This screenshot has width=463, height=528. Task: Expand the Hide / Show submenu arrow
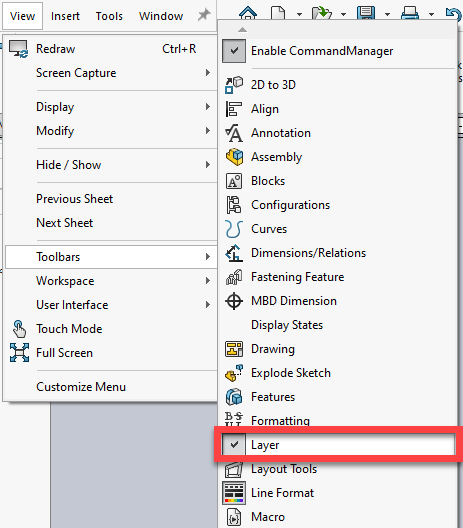click(x=208, y=165)
